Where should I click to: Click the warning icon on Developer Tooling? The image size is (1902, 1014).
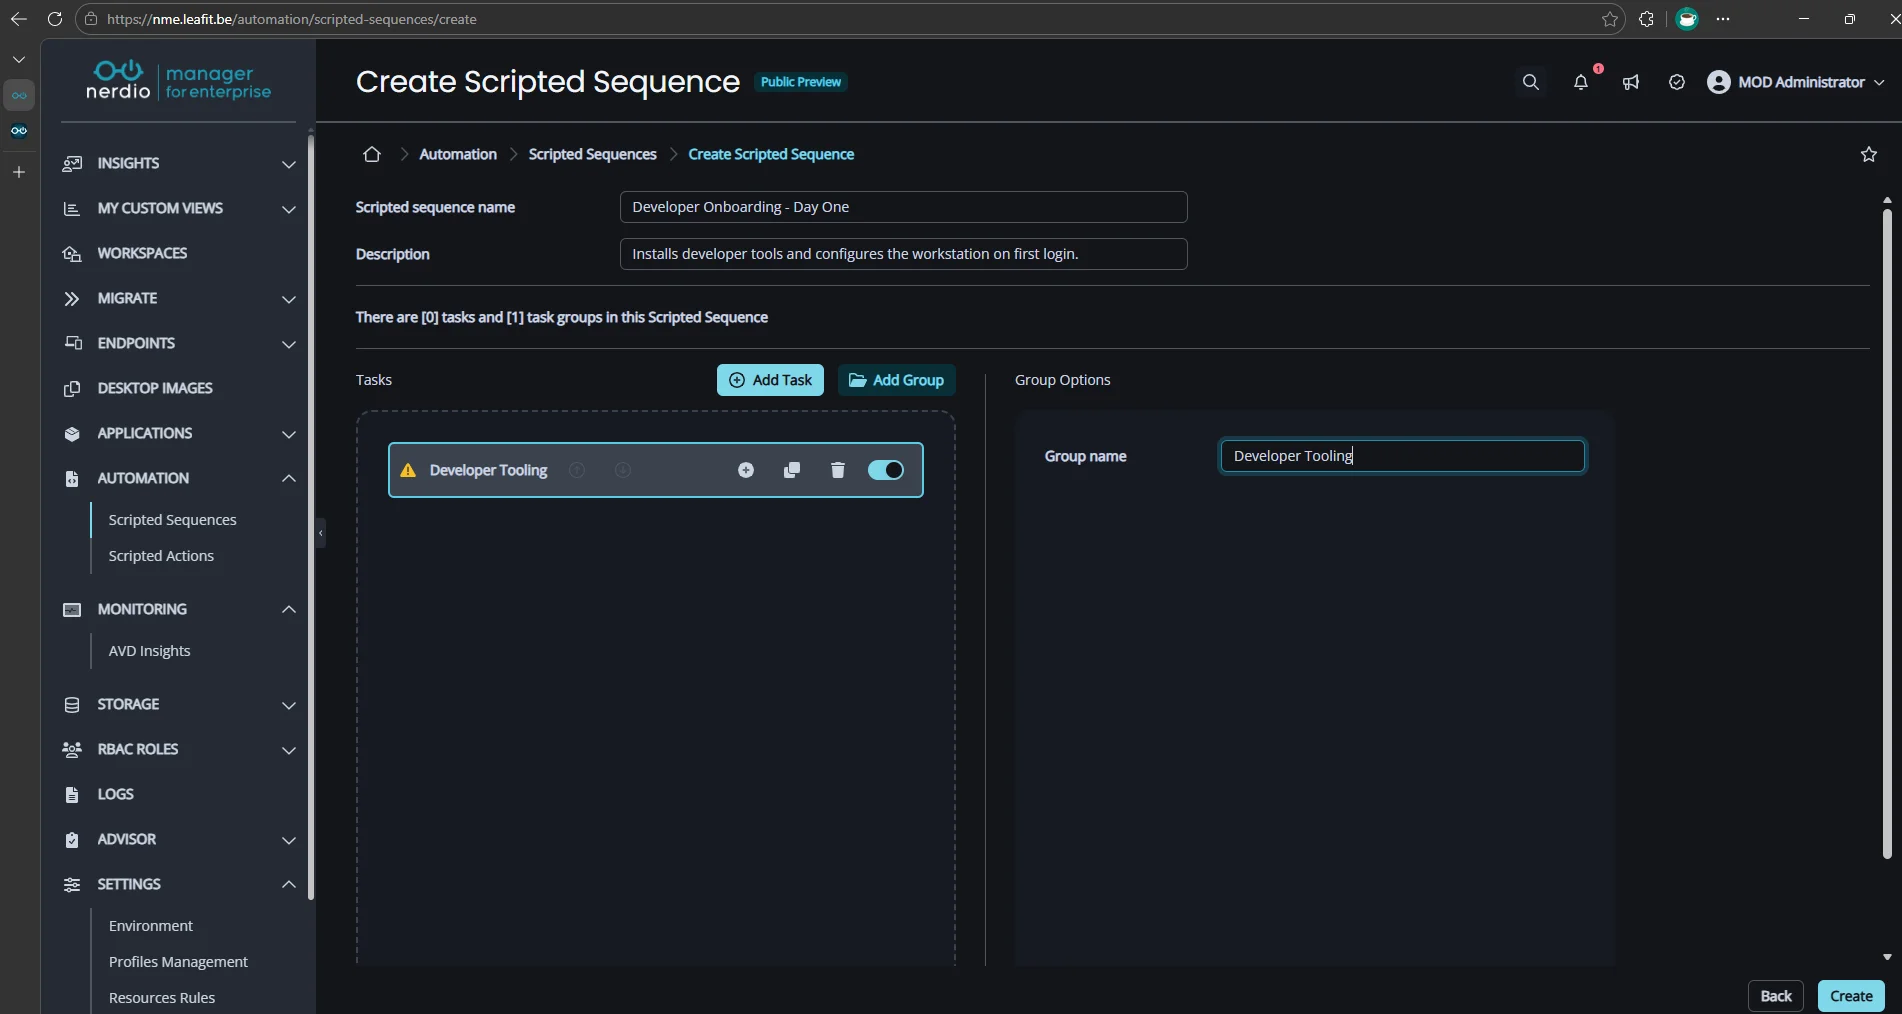pos(408,470)
